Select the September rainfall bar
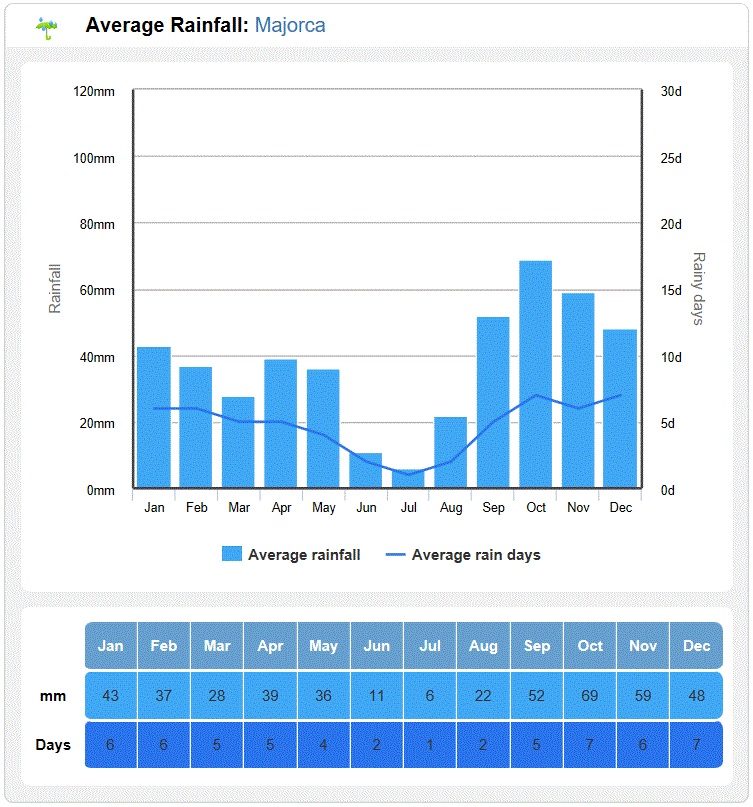The image size is (753, 807). pos(493,402)
